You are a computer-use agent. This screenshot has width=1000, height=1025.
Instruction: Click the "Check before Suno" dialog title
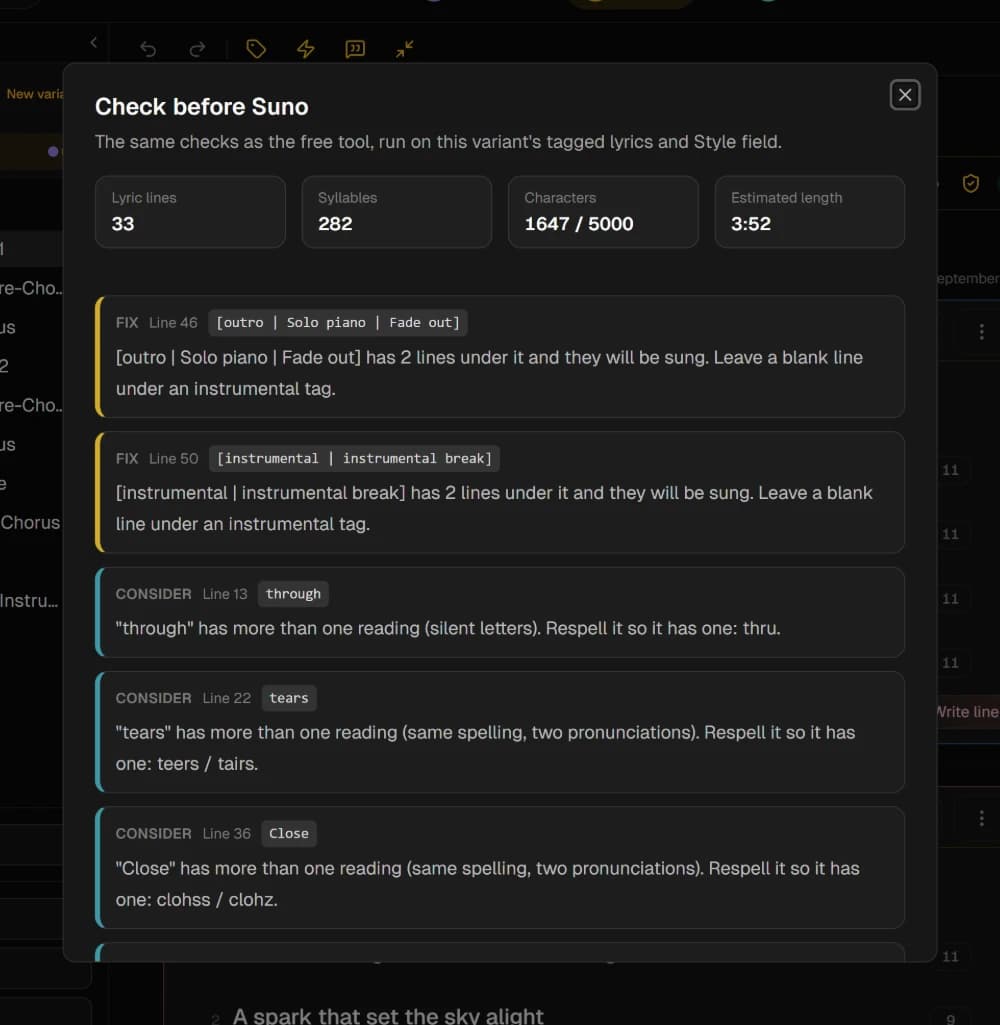[x=201, y=107]
